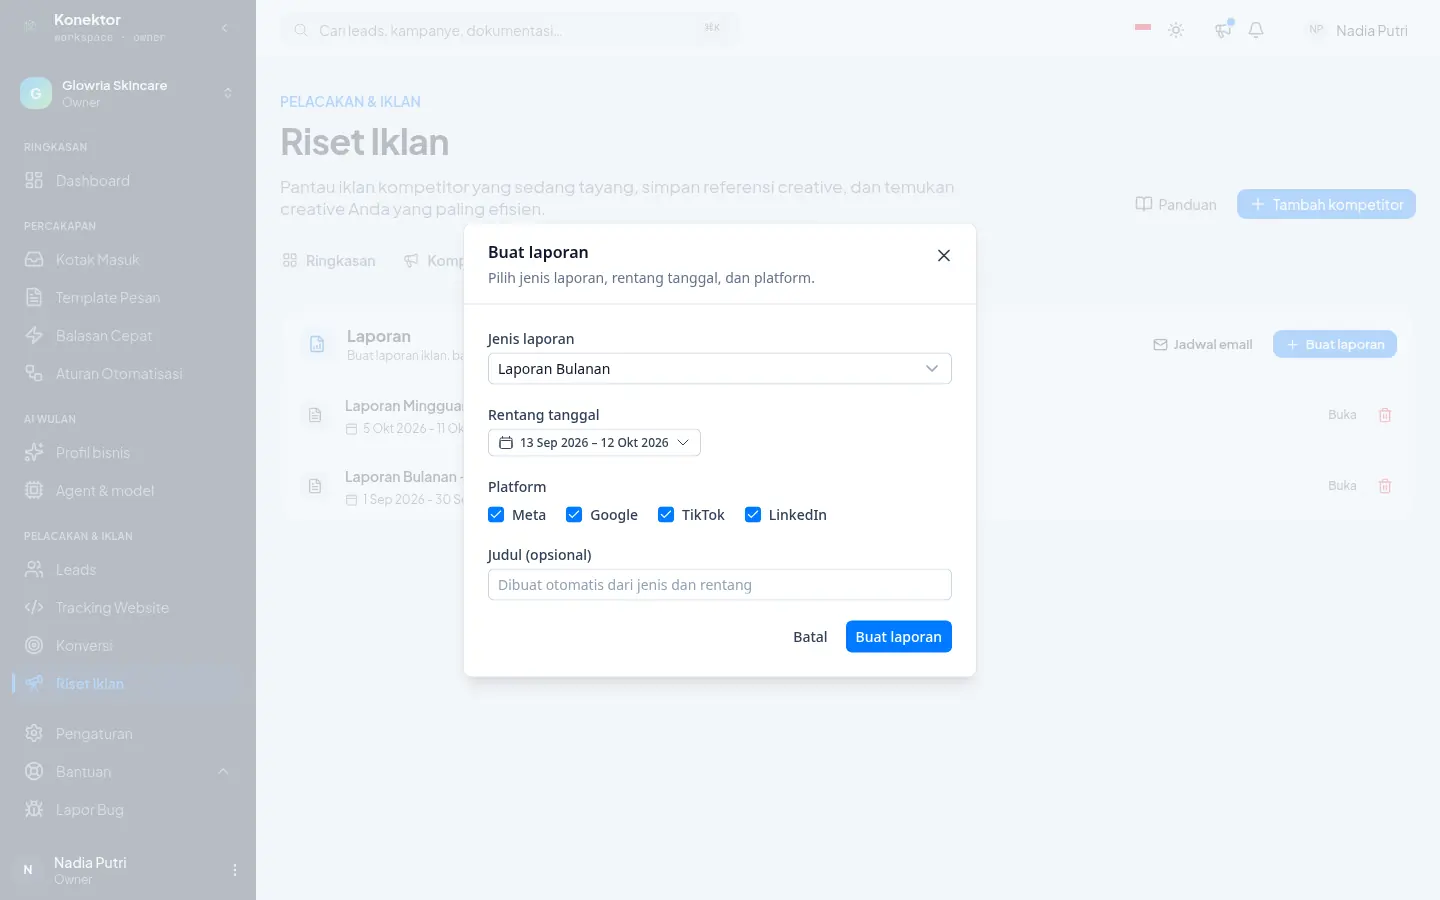The height and width of the screenshot is (900, 1440).
Task: Click the Balasan Cepat lightning icon
Action: pos(34,336)
